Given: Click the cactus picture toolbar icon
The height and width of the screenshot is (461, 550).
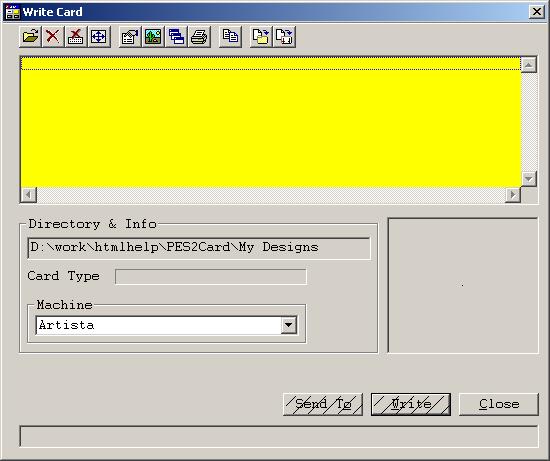Looking at the screenshot, I should click(x=153, y=36).
